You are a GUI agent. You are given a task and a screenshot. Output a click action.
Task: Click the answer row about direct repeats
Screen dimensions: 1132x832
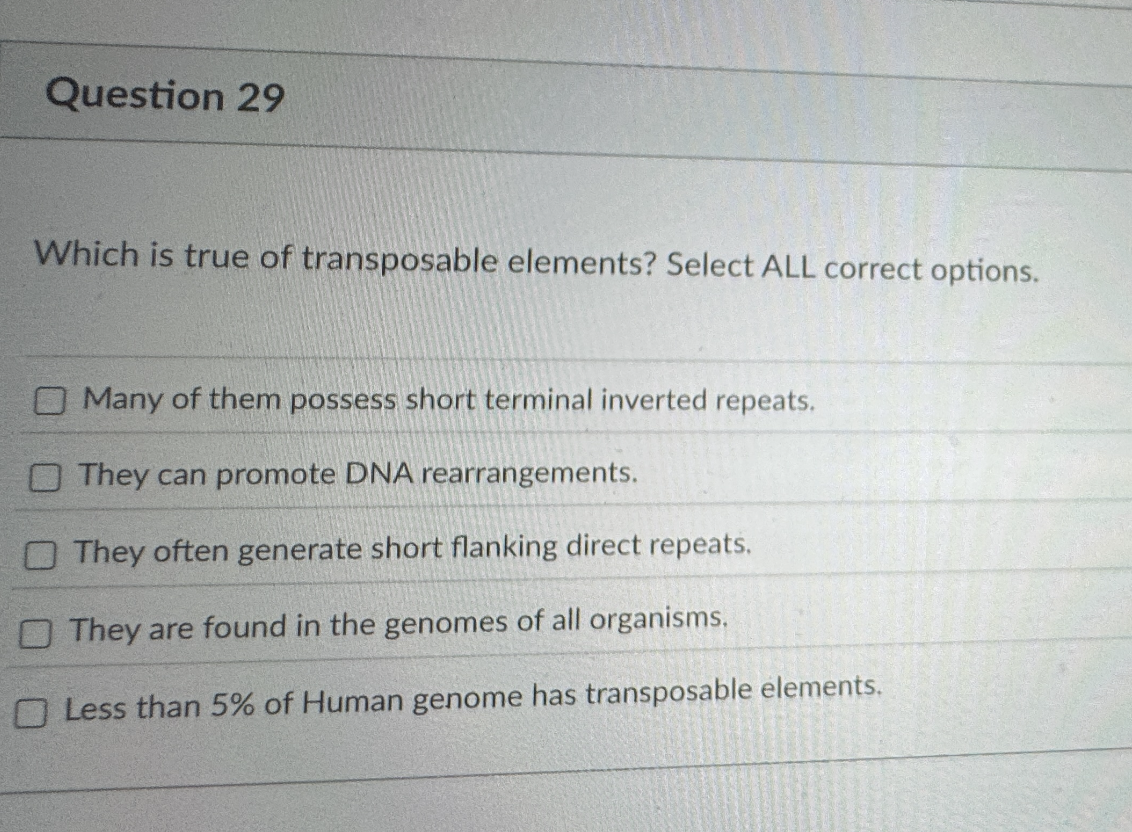(410, 549)
